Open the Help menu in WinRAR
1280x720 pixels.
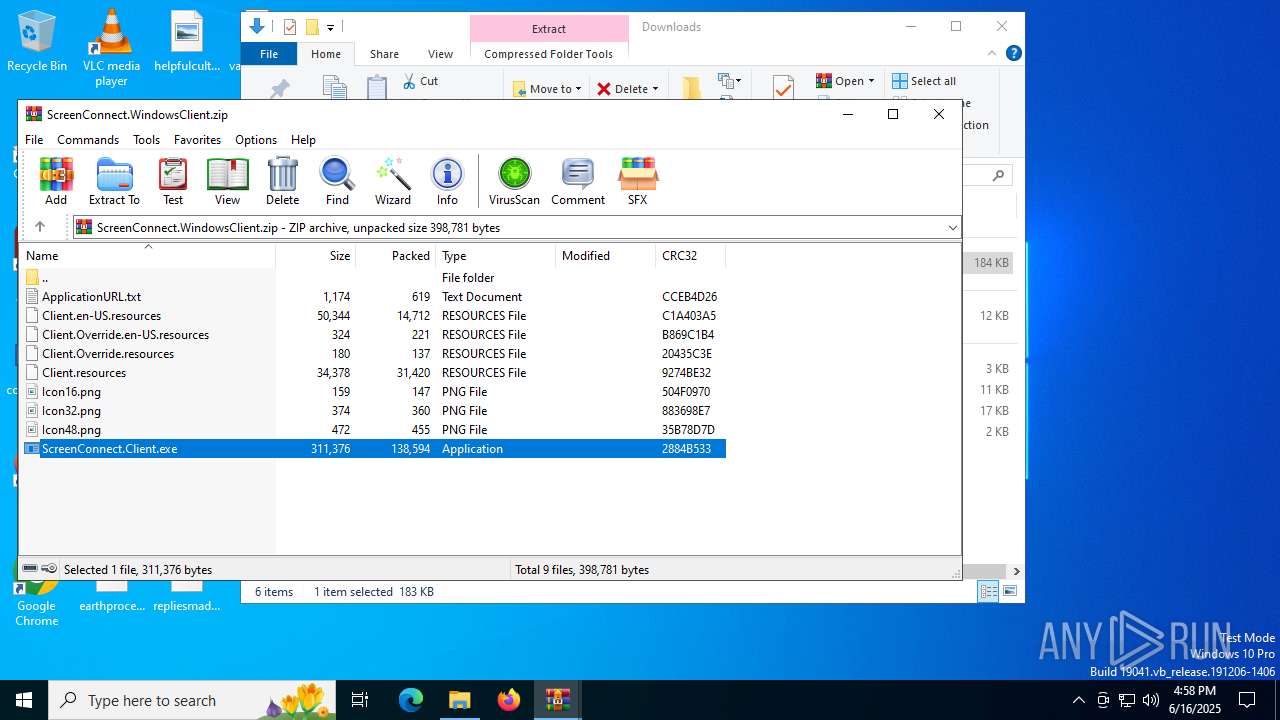point(303,140)
